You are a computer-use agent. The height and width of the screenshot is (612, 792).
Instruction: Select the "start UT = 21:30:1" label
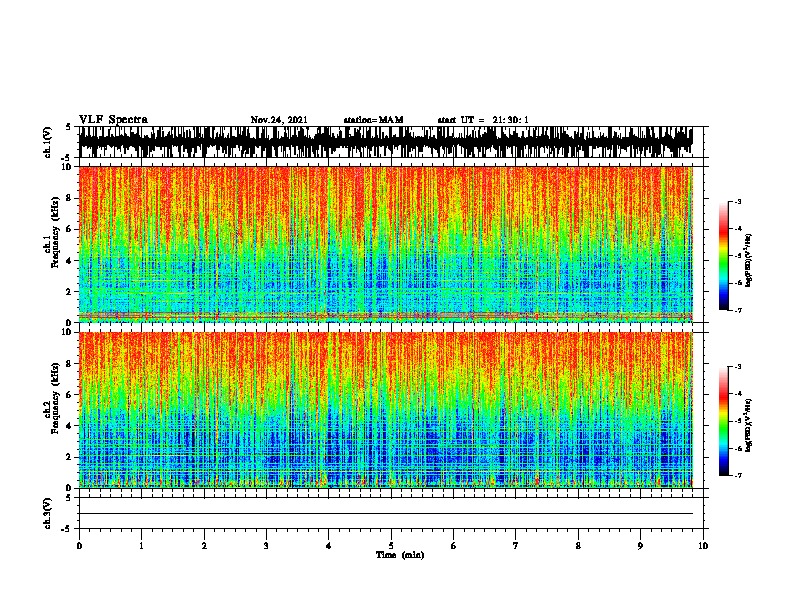(483, 120)
